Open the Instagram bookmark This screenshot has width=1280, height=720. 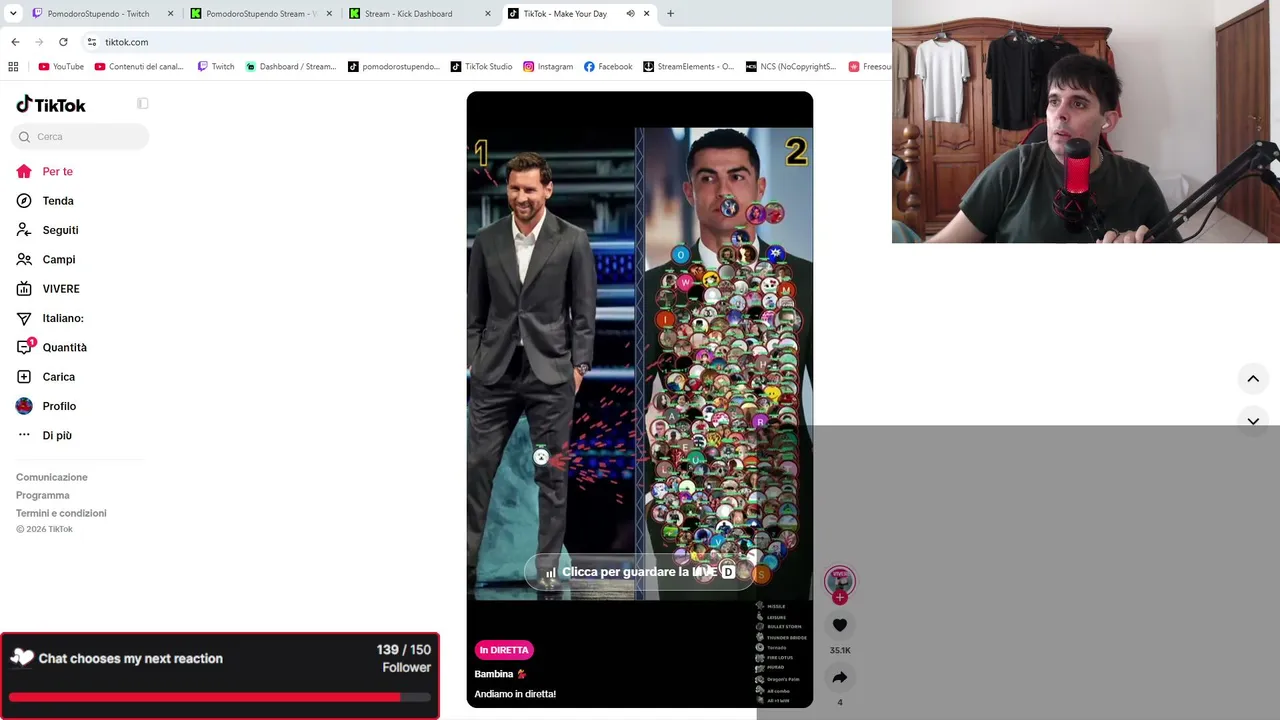(x=548, y=67)
